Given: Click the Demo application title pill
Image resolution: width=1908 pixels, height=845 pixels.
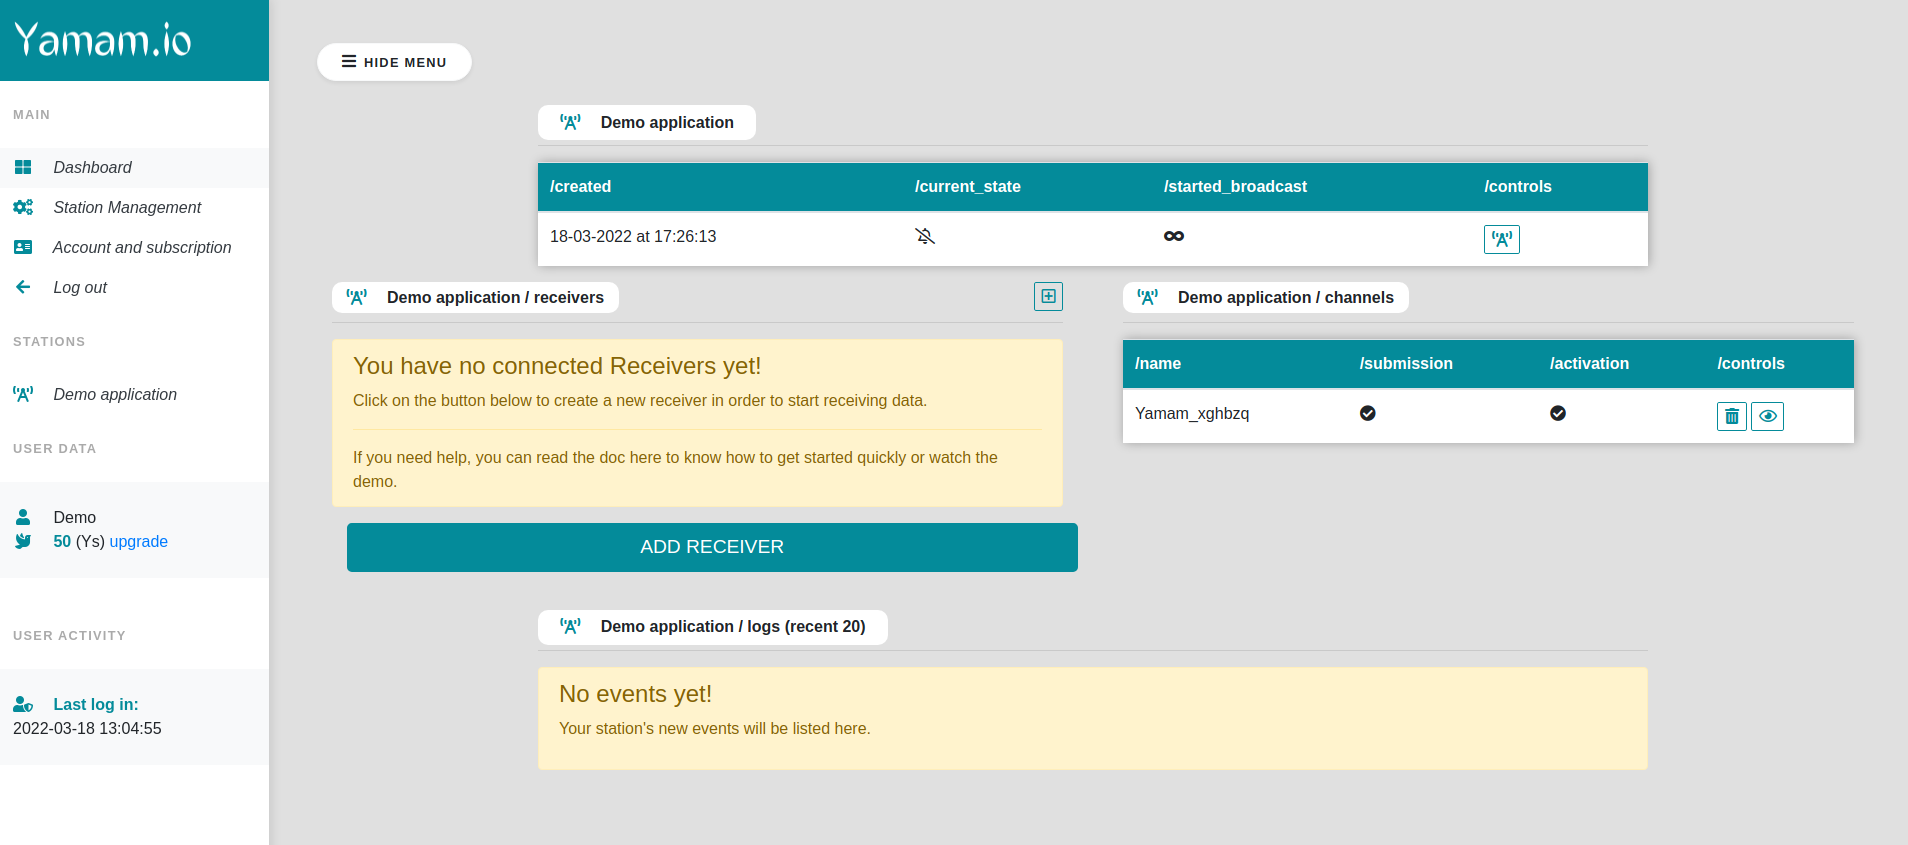Looking at the screenshot, I should tap(647, 122).
